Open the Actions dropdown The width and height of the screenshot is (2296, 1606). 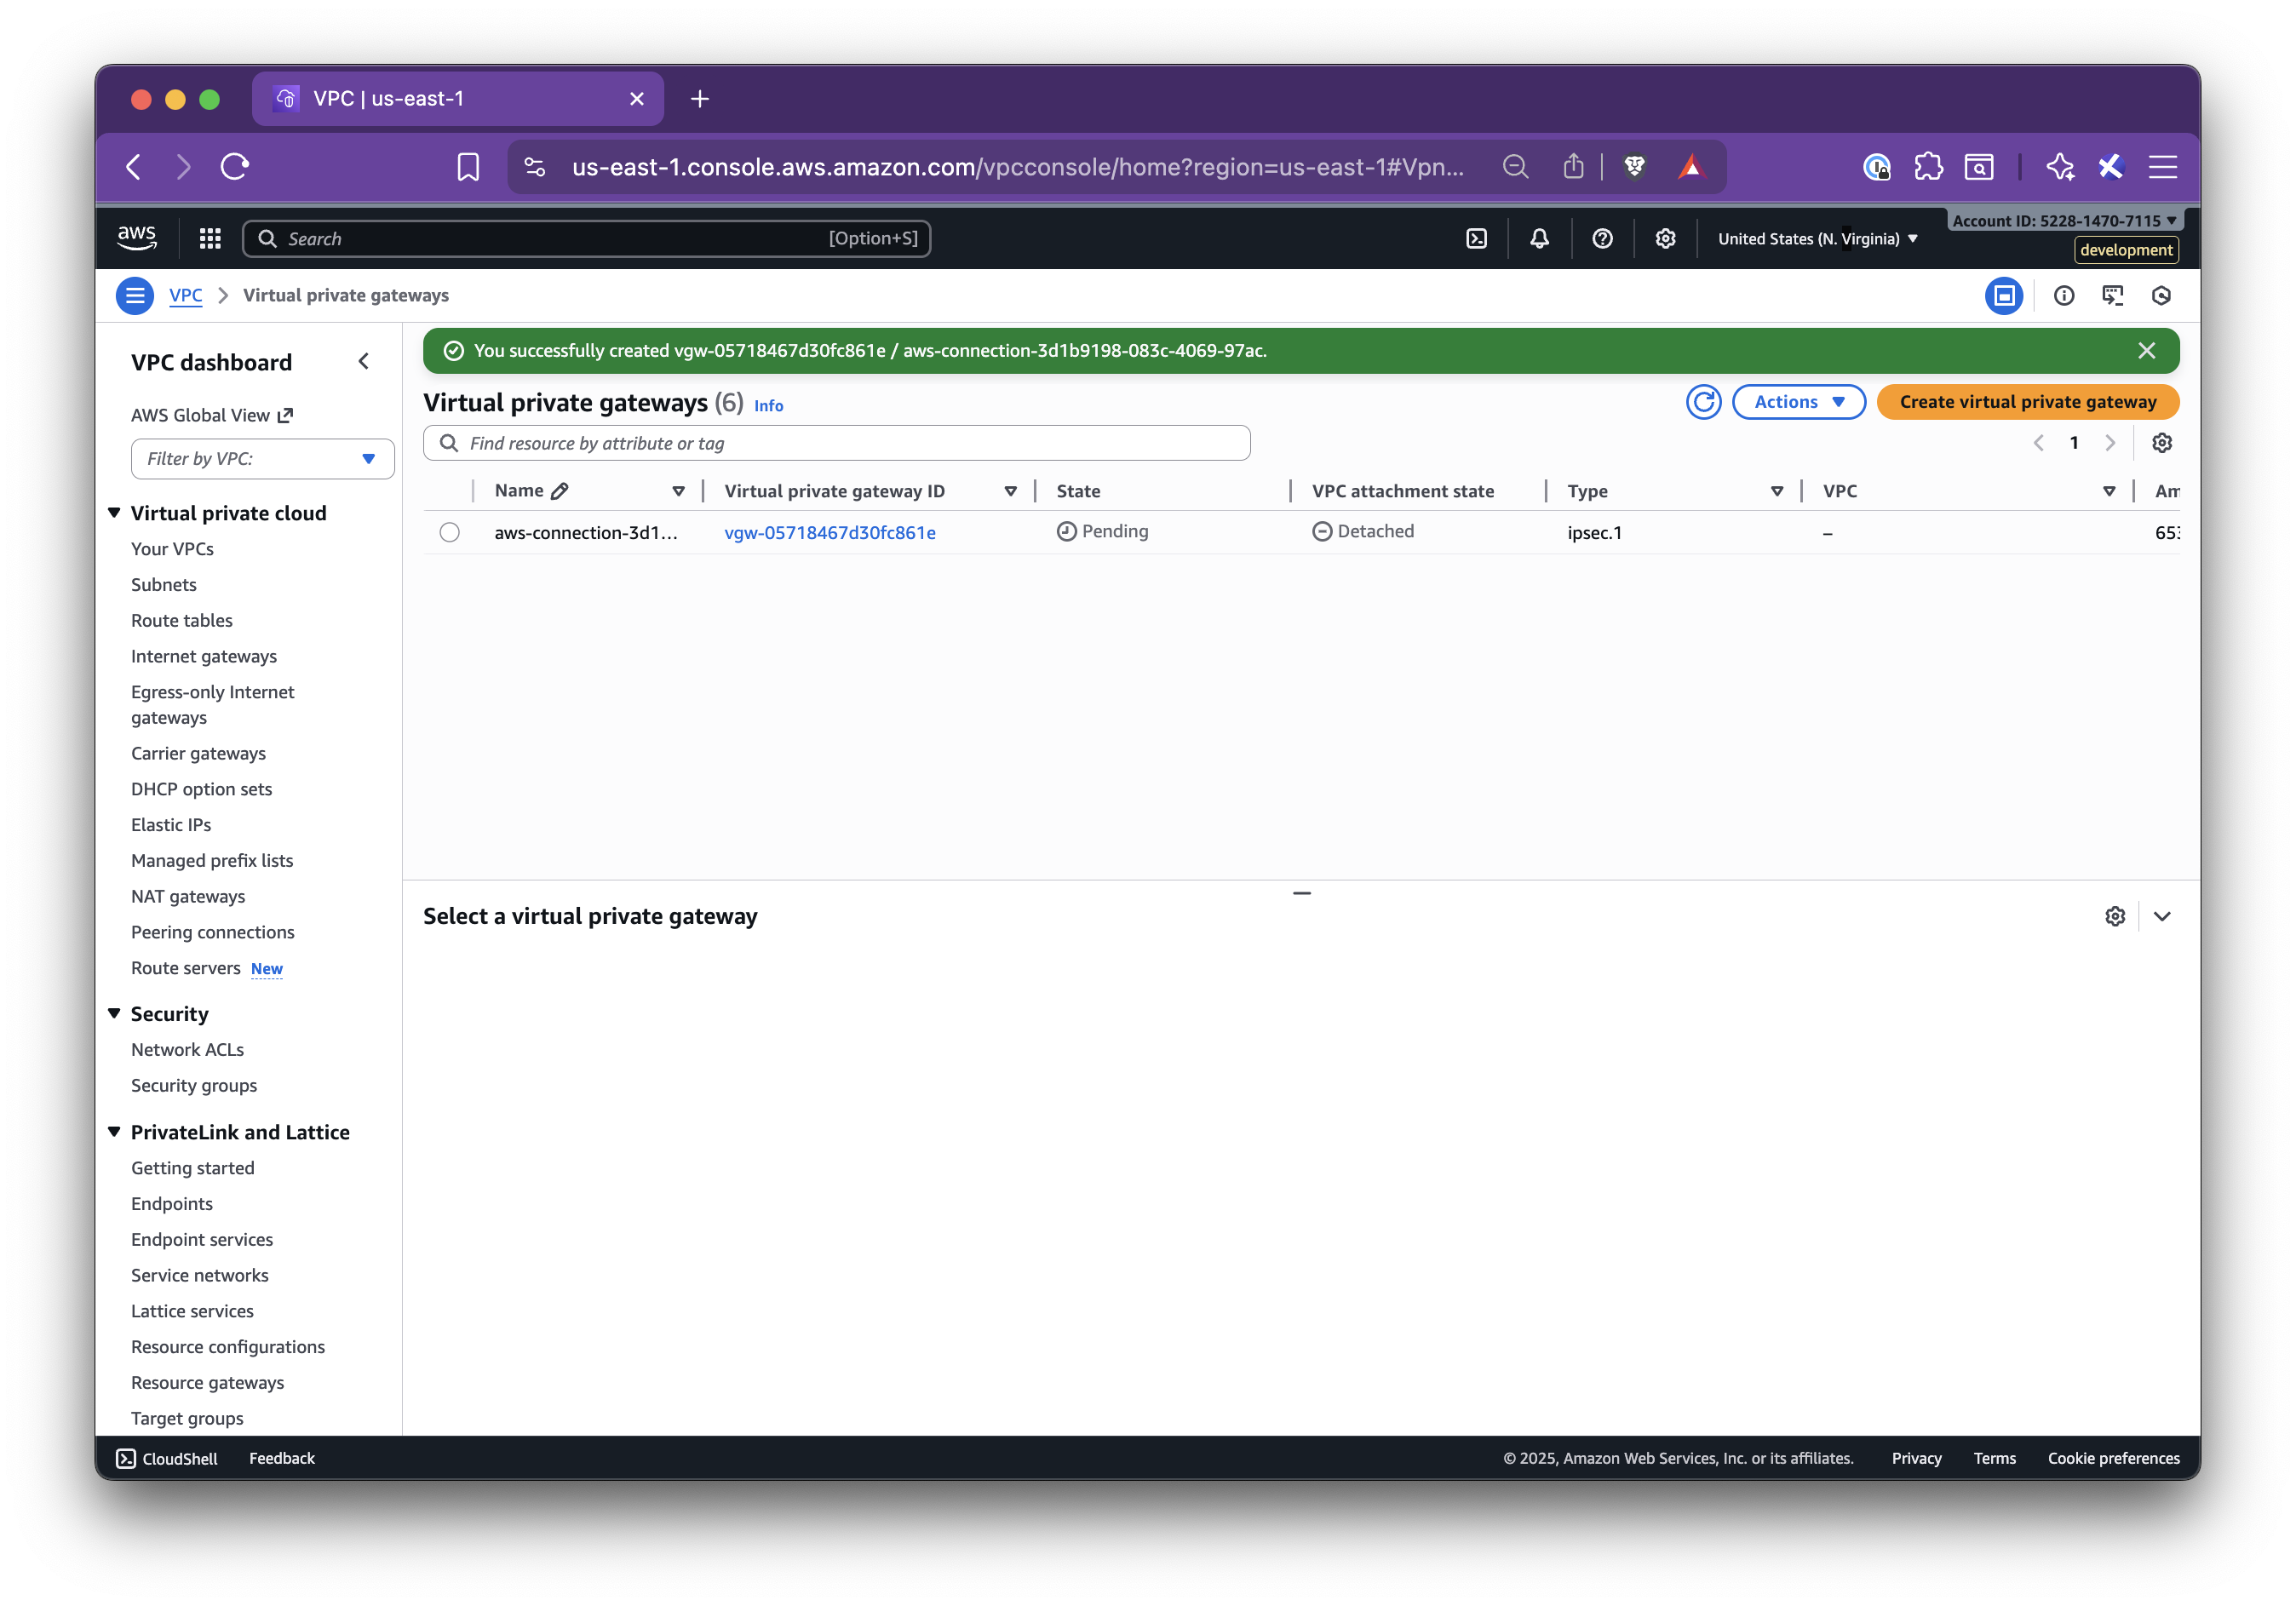coord(1797,401)
